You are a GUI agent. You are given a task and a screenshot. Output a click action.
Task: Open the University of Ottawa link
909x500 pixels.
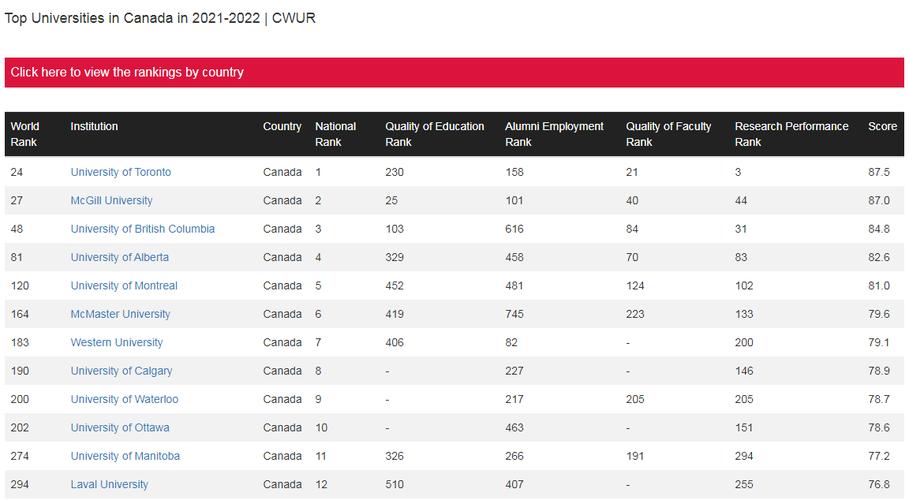[120, 428]
